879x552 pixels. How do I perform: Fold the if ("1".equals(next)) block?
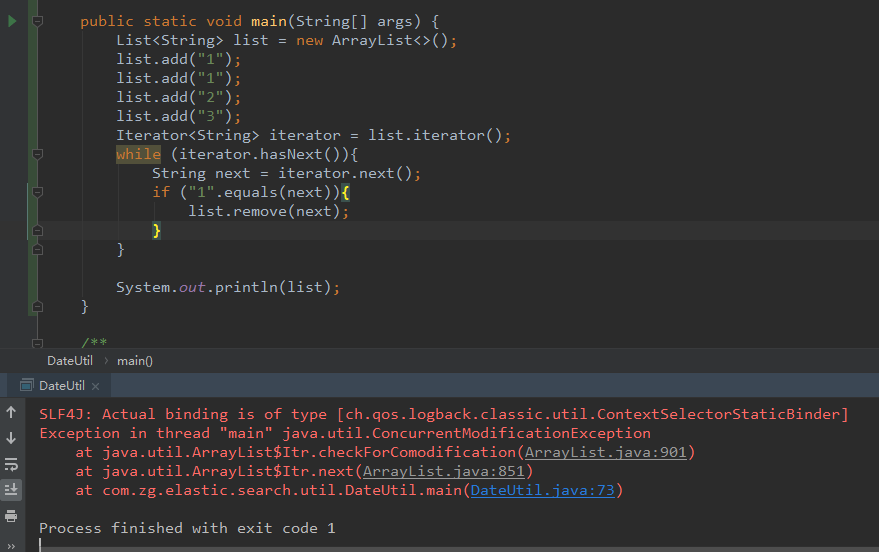37,192
